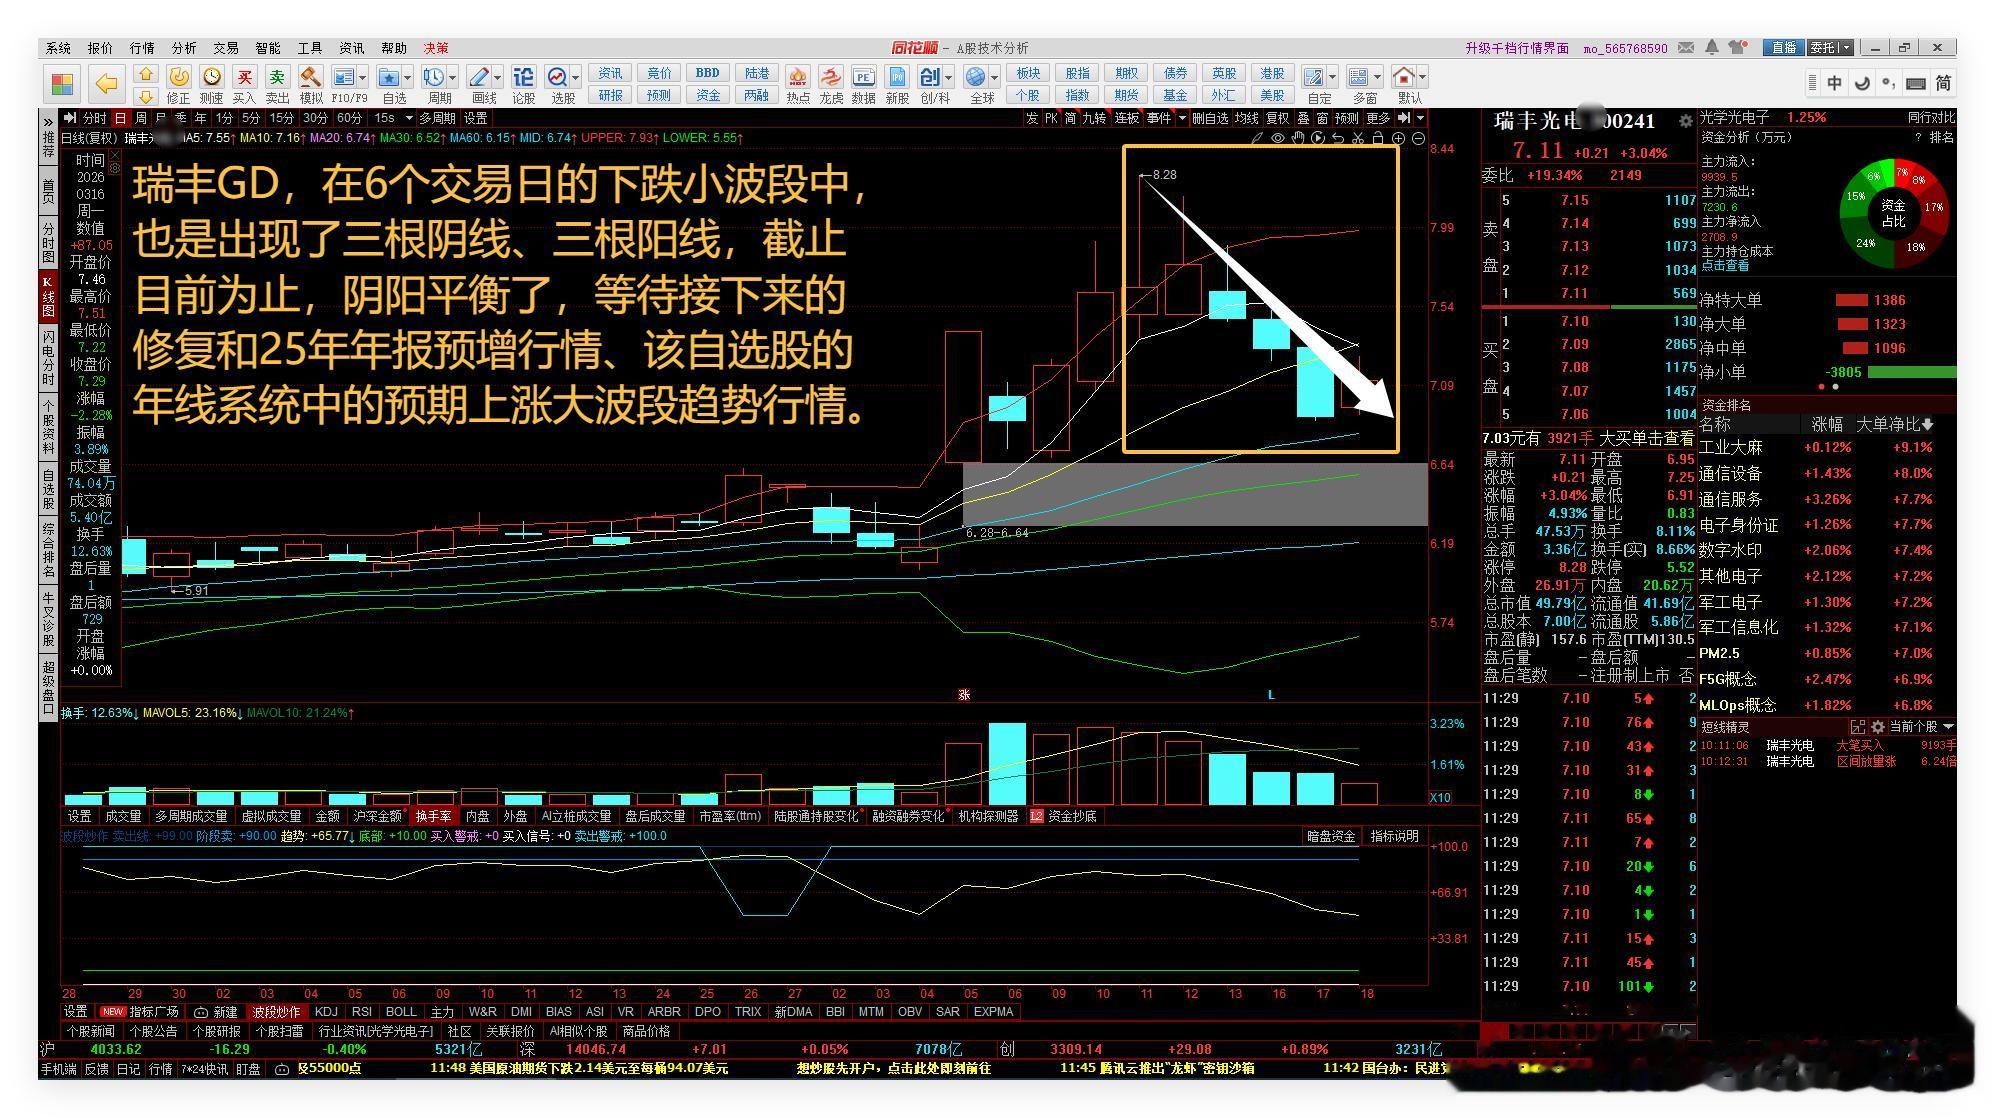Viewport: 1995px width, 1118px height.
Task: Click the 资金占比 pie chart
Action: (1893, 214)
